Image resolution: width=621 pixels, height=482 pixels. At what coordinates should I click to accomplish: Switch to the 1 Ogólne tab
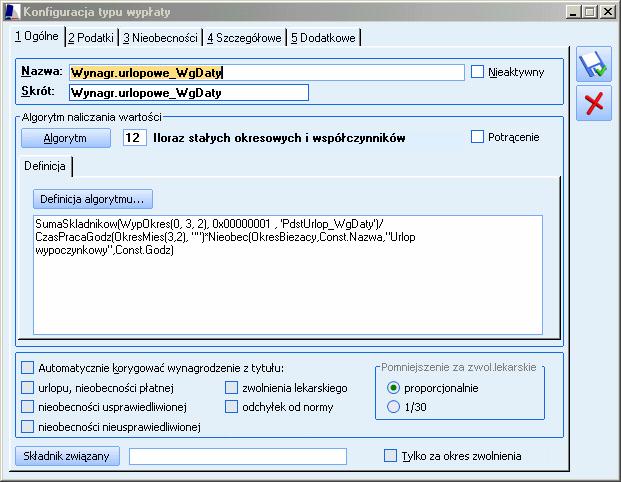pyautogui.click(x=37, y=36)
